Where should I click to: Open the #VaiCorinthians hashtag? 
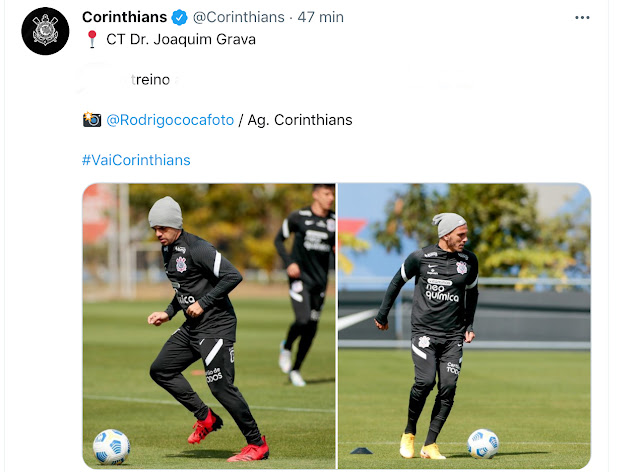(x=136, y=160)
